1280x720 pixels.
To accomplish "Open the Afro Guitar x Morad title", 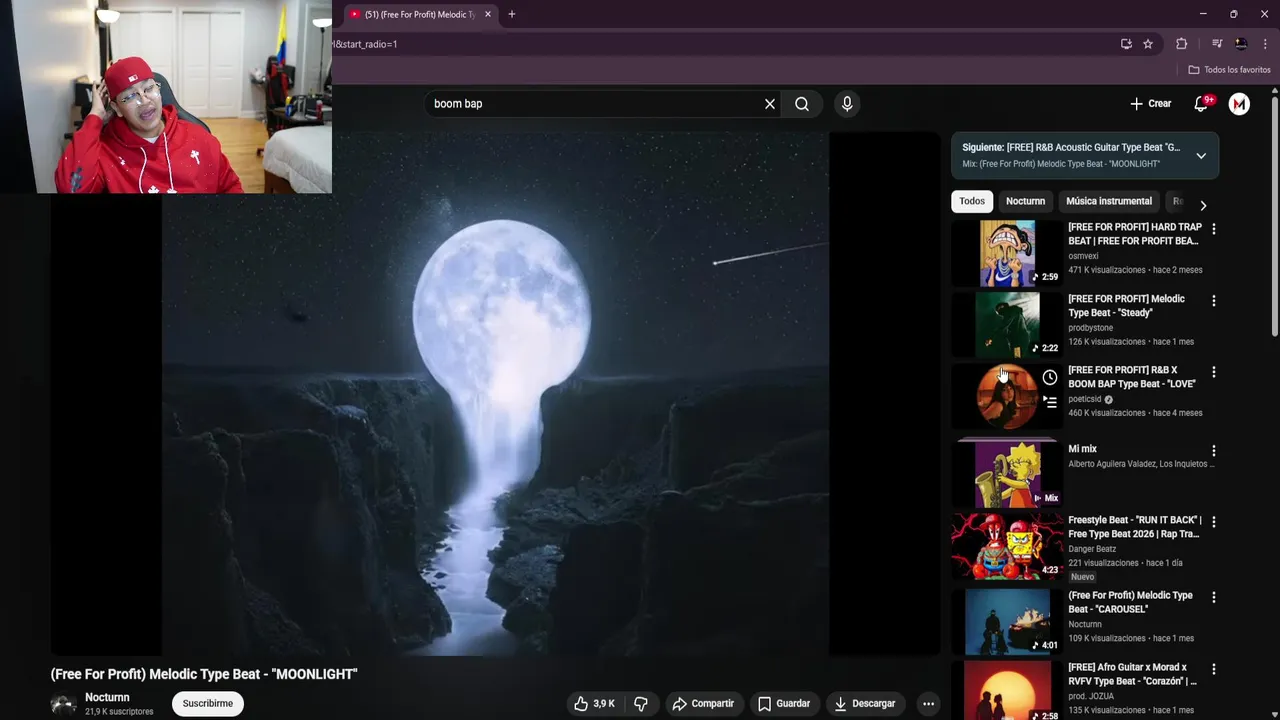I will [1132, 674].
